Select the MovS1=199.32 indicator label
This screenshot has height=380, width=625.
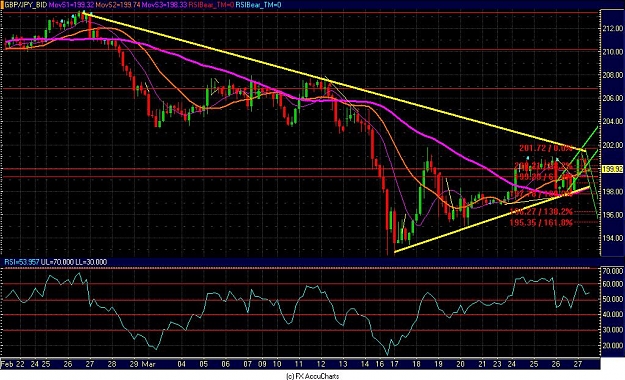(x=71, y=5)
